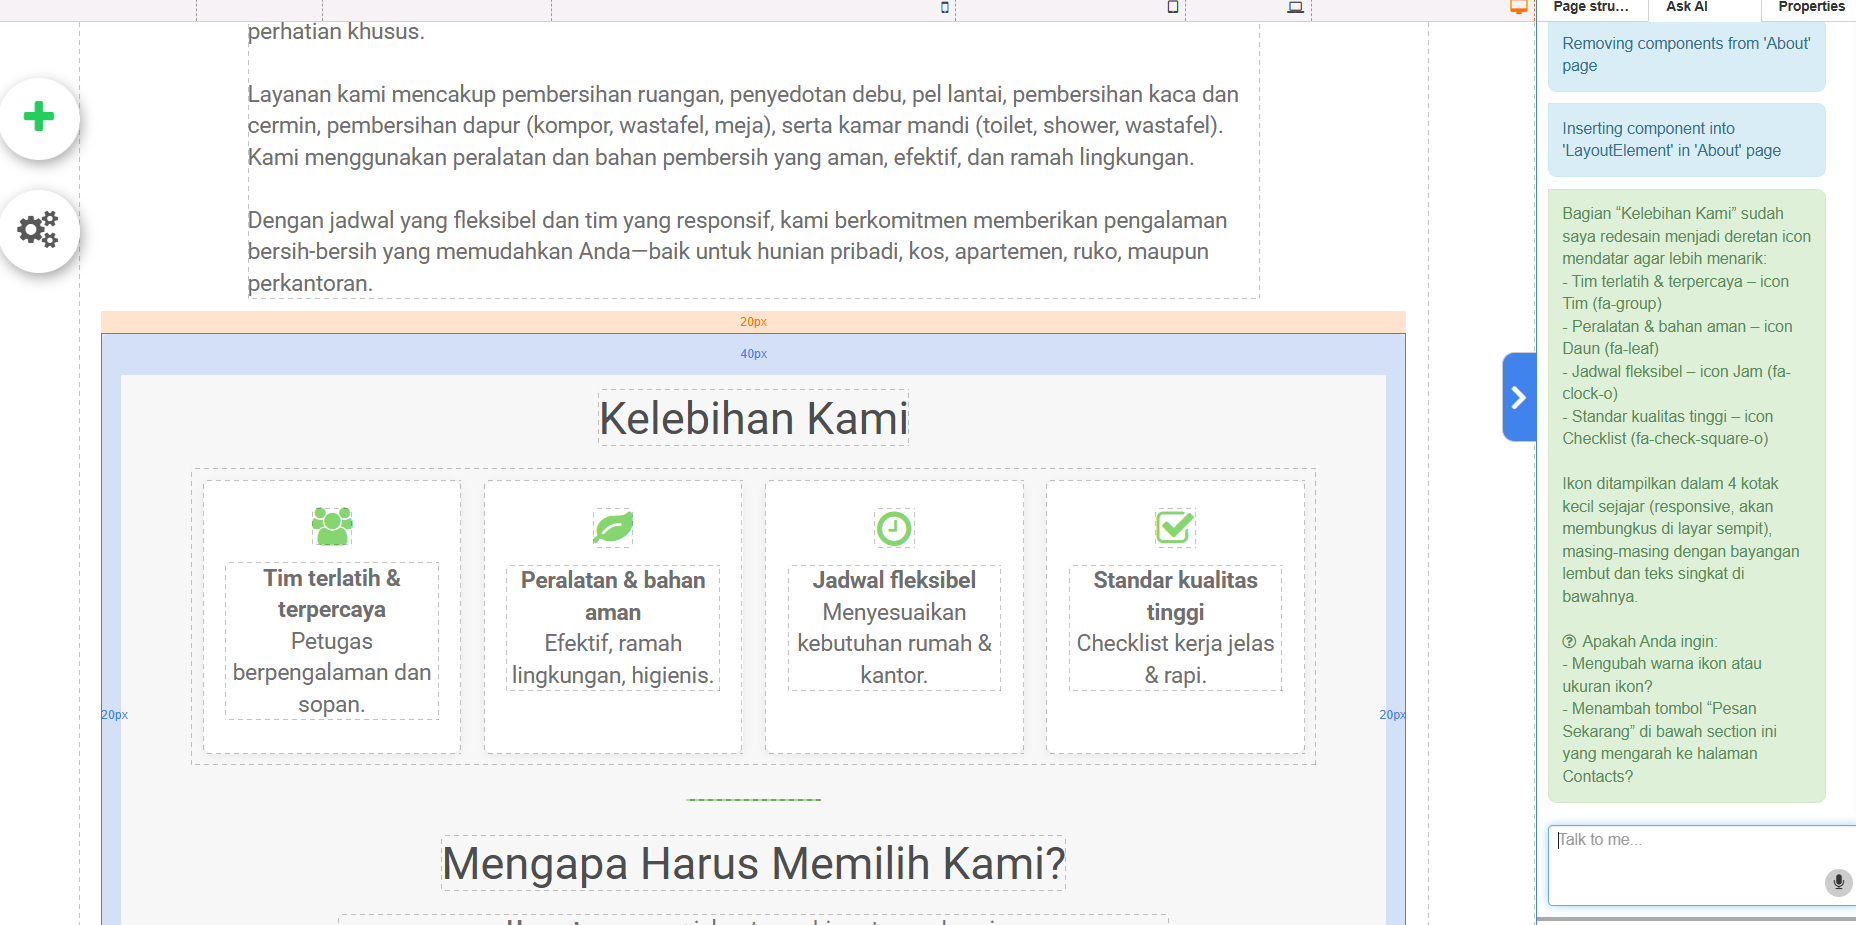Image resolution: width=1856 pixels, height=925 pixels.
Task: Select the green clock icon
Action: point(894,528)
